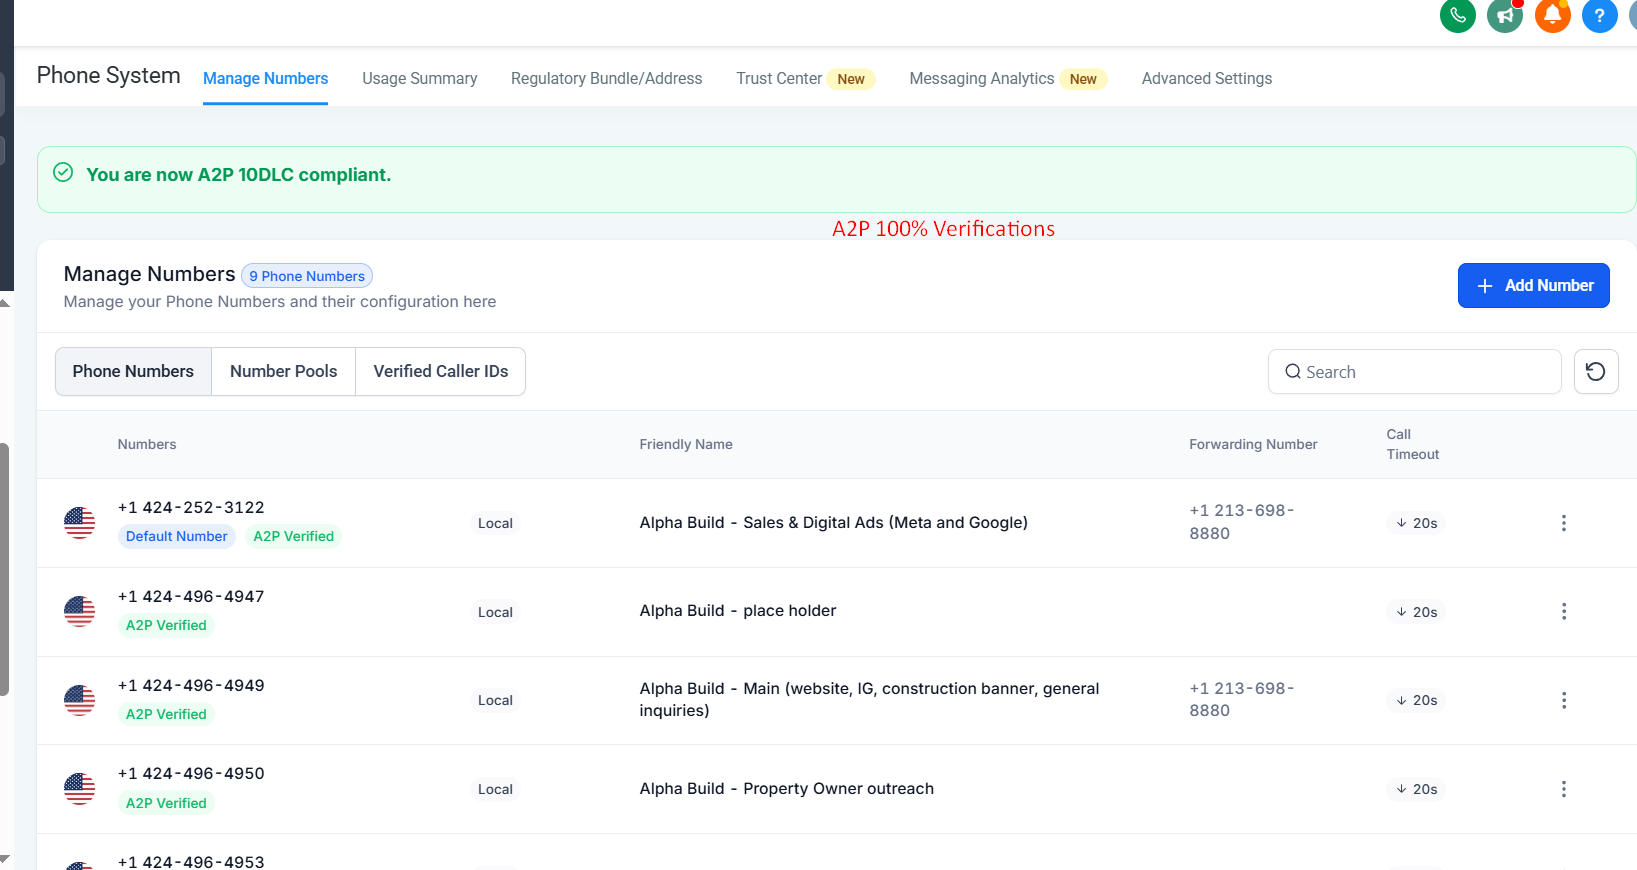Click the green phone dialer icon

click(x=1457, y=15)
